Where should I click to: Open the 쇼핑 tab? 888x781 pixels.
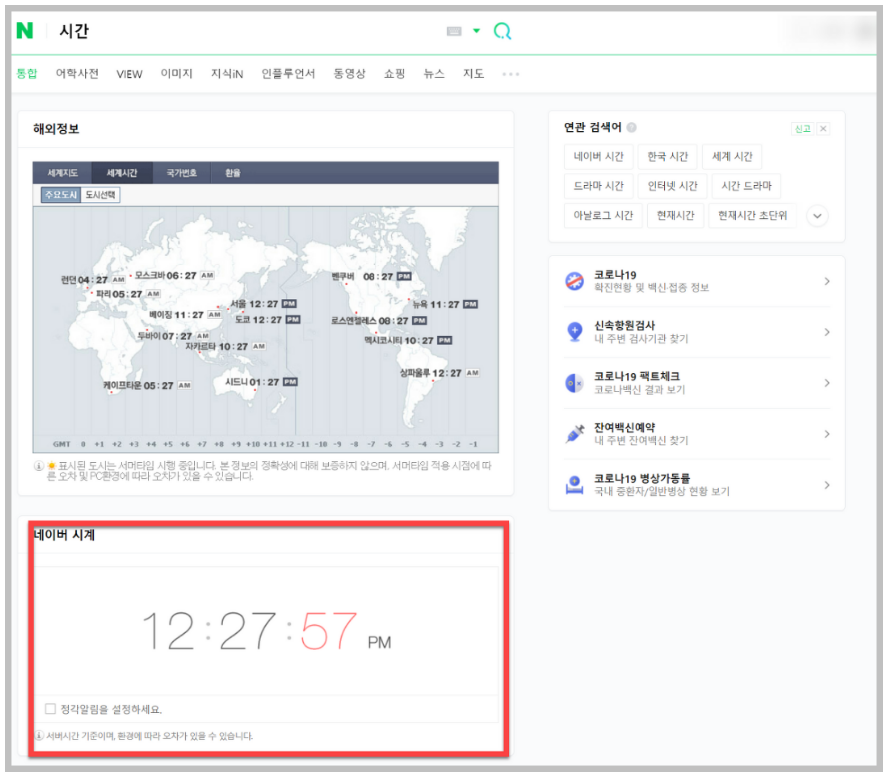(394, 74)
